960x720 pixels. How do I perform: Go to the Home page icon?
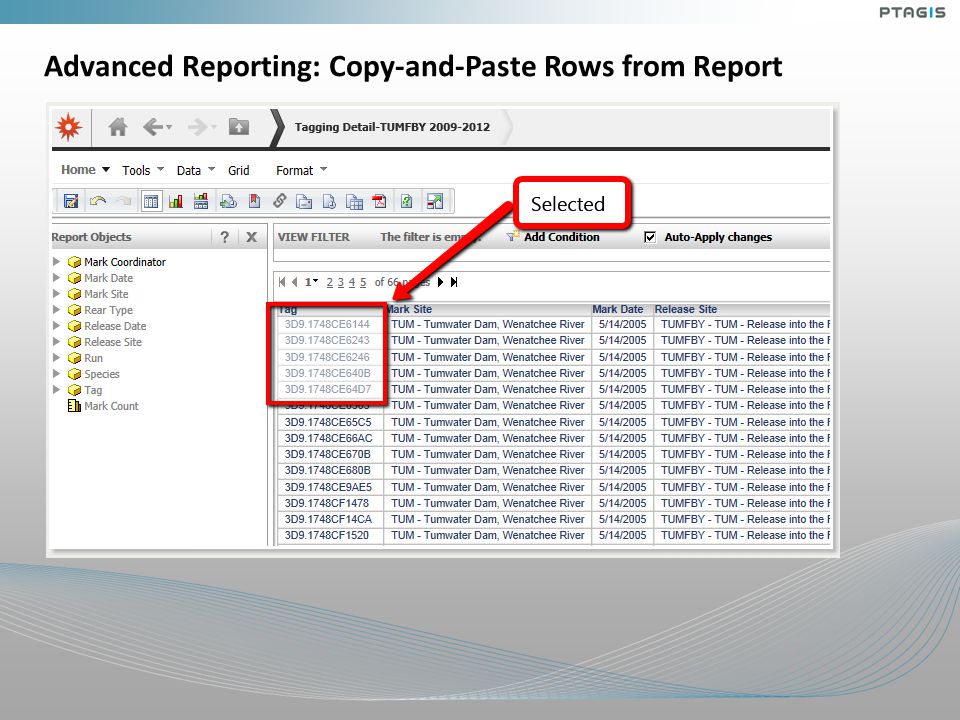[x=118, y=127]
